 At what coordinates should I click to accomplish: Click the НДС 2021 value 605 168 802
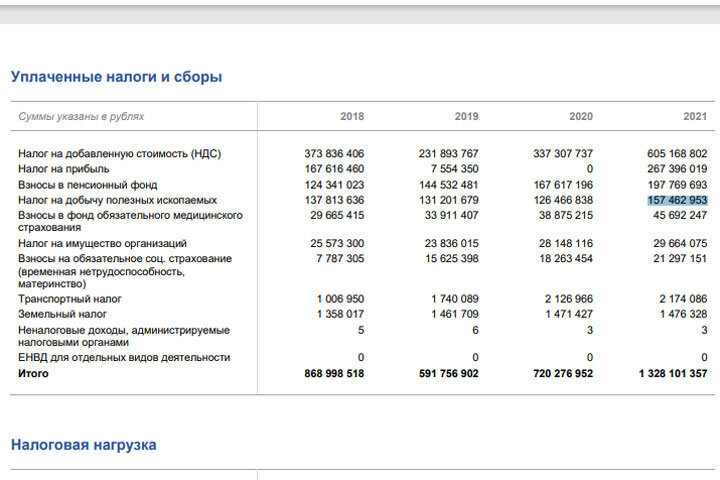(677, 153)
